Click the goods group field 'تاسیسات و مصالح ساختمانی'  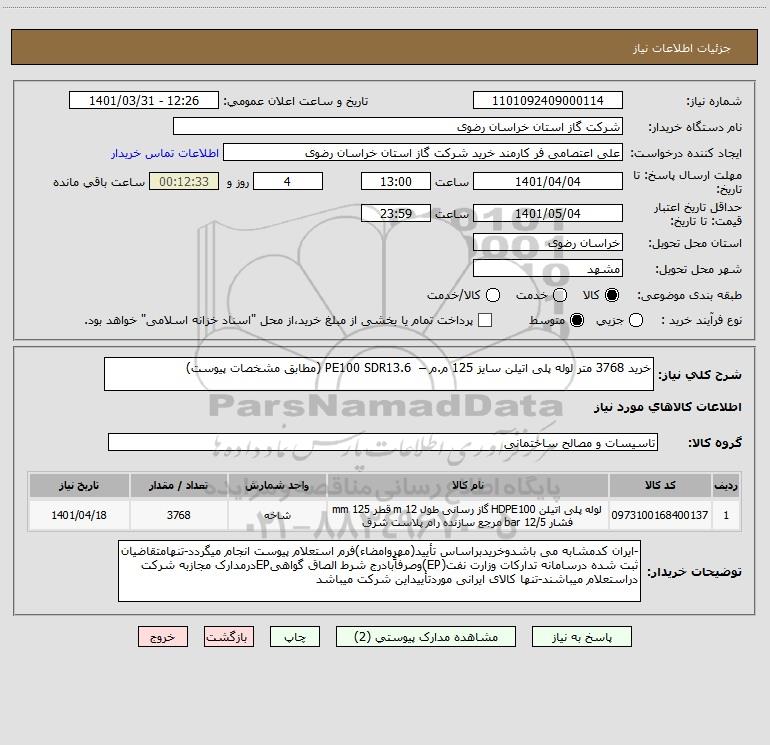click(x=383, y=442)
